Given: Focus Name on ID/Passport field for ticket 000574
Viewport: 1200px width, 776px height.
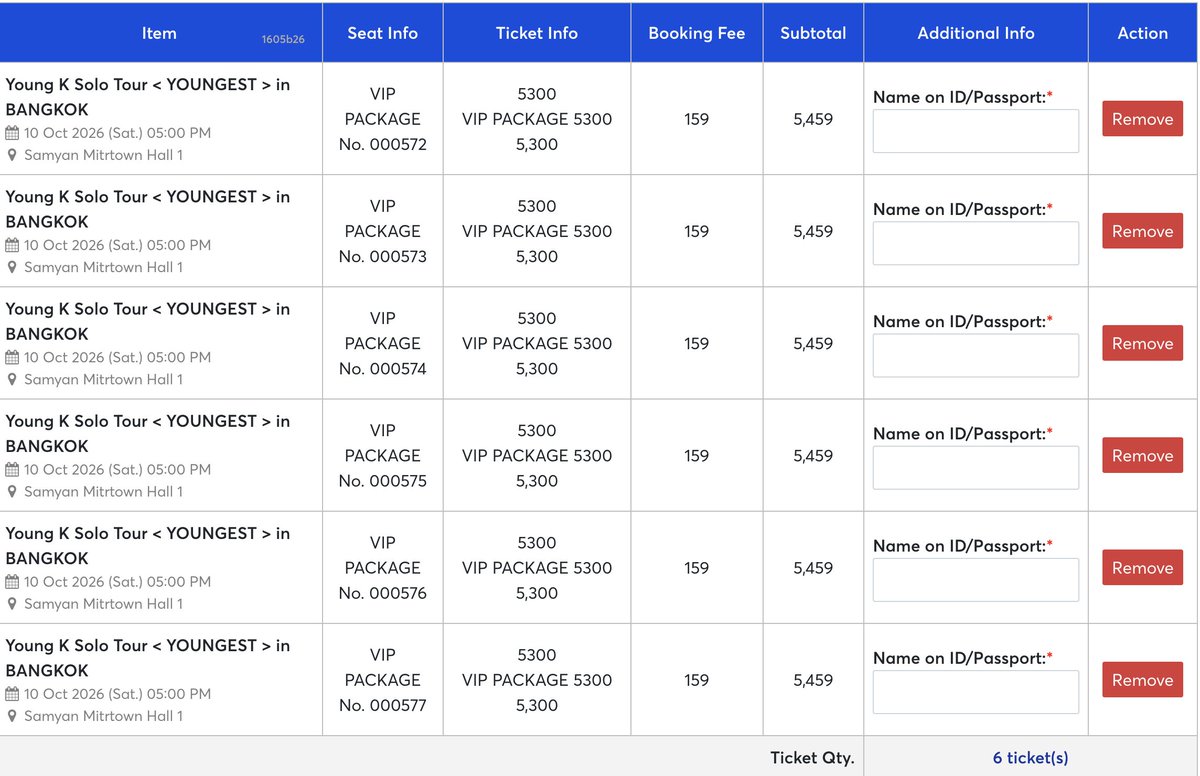Looking at the screenshot, I should point(976,355).
